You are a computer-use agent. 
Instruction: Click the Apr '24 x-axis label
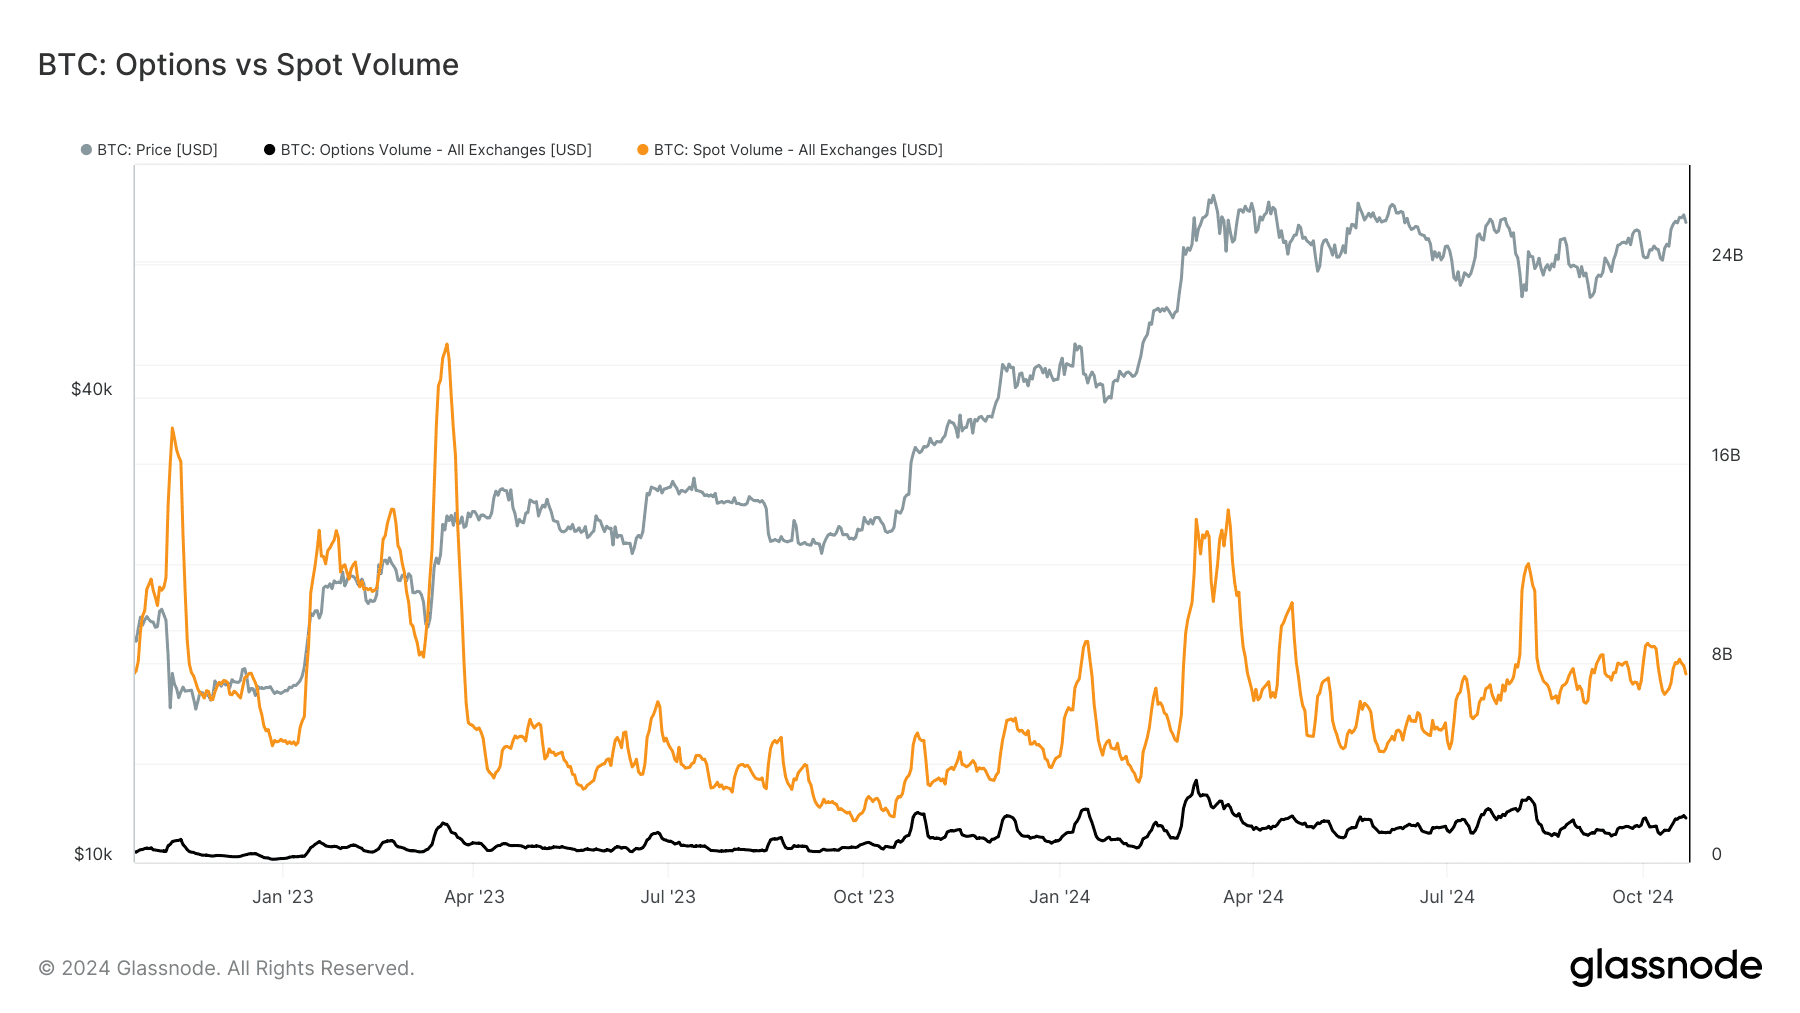tap(1253, 897)
